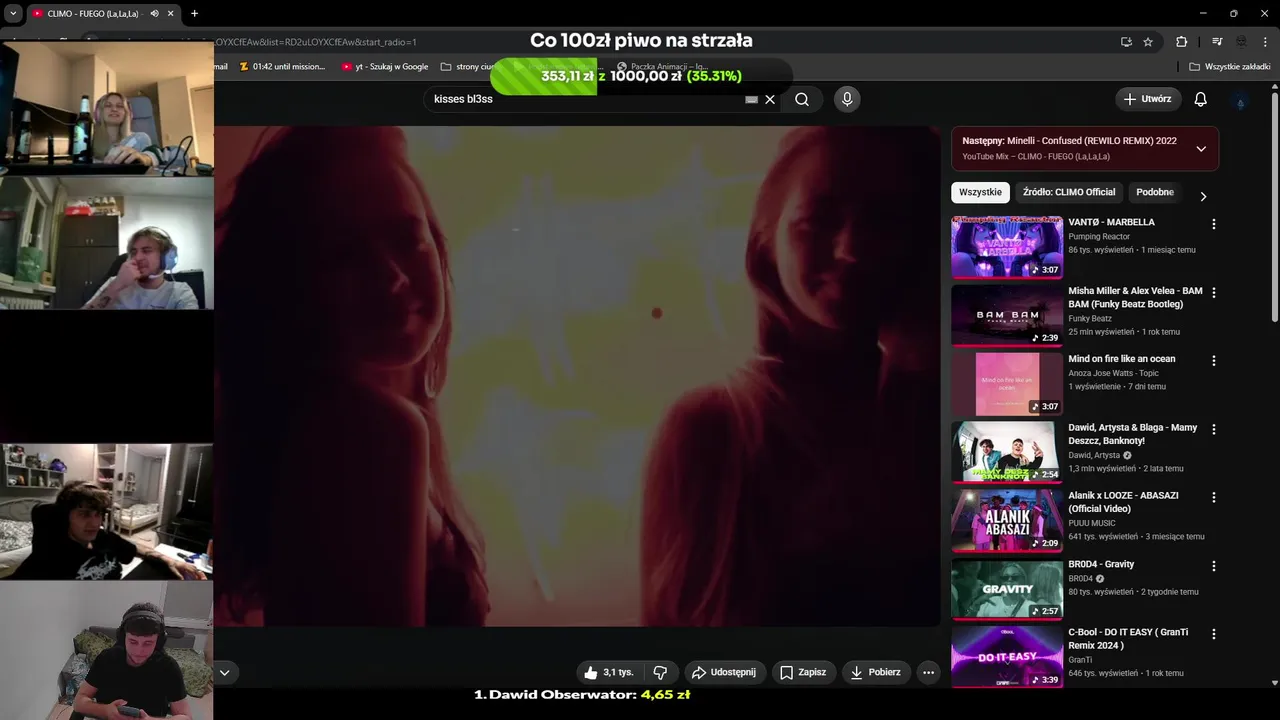Click the Pumping Reactor channel name
This screenshot has height=720, width=1280.
pyautogui.click(x=1099, y=237)
